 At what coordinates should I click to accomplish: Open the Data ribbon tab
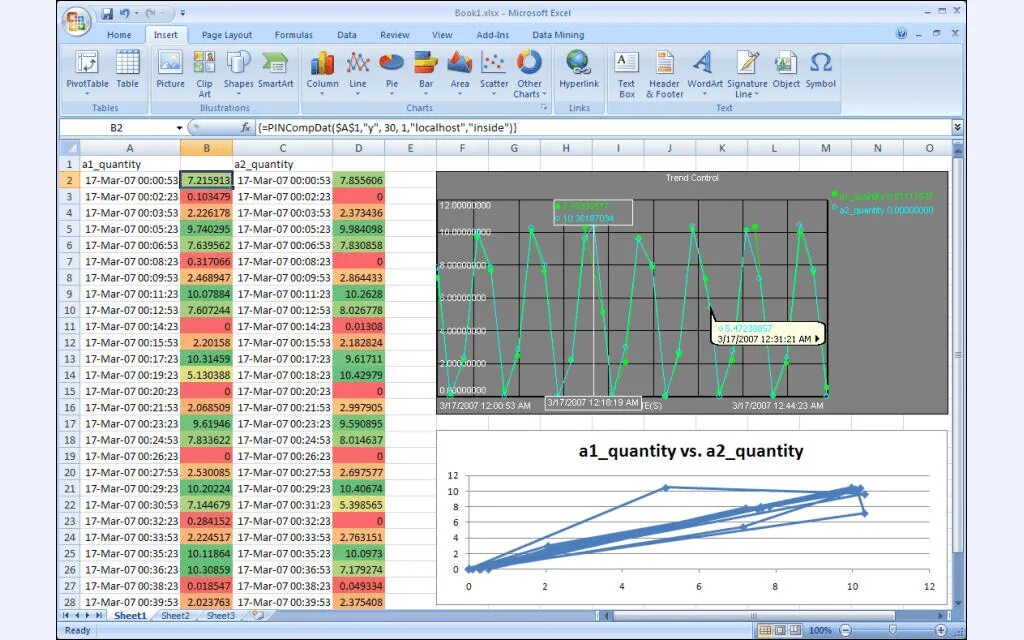pyautogui.click(x=347, y=35)
